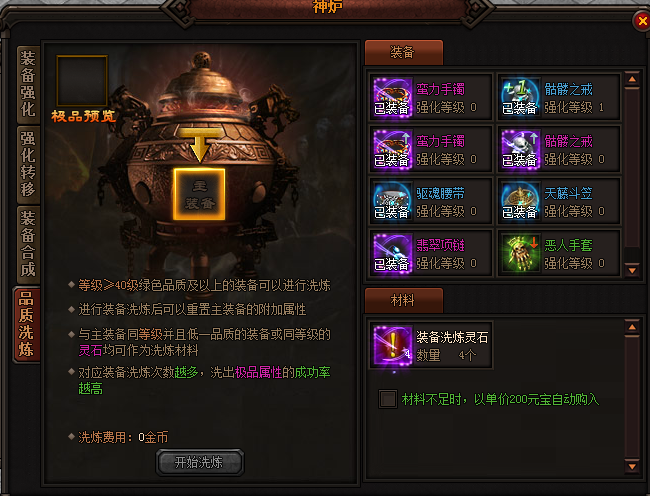The width and height of the screenshot is (650, 496).
Task: Open the 强化转移 side tab
Action: point(28,165)
